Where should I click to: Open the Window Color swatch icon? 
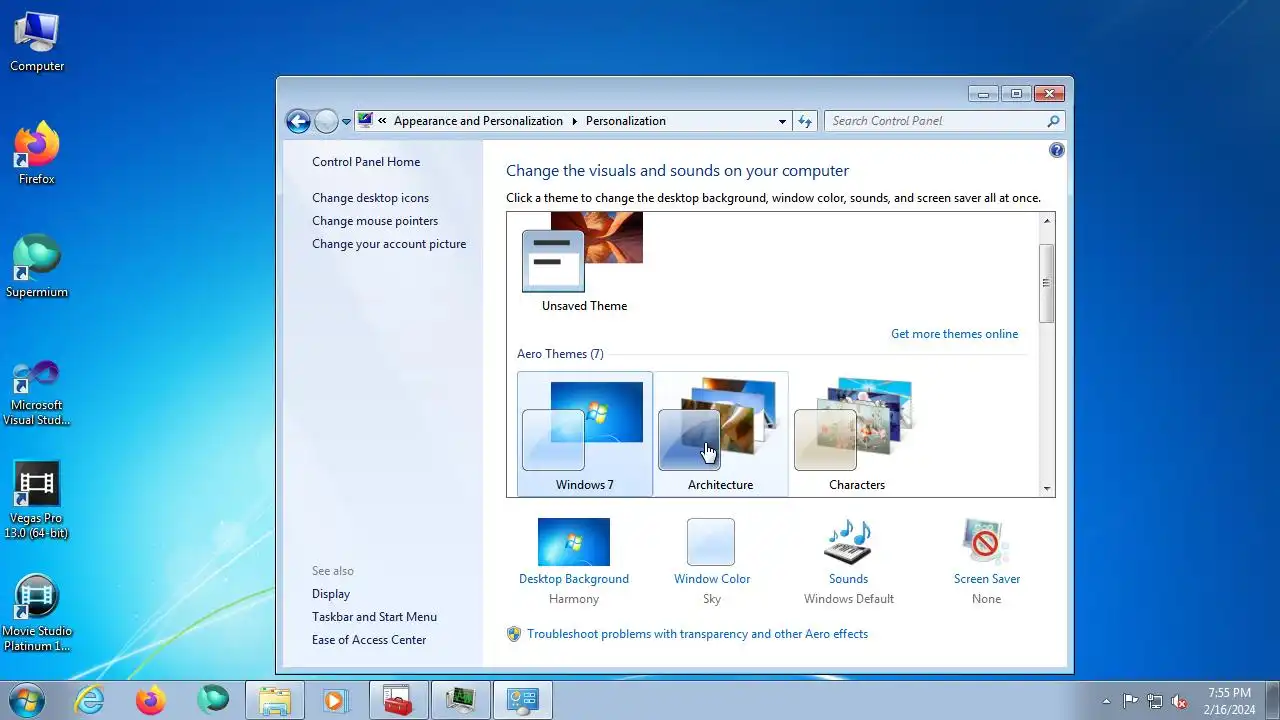coord(711,542)
